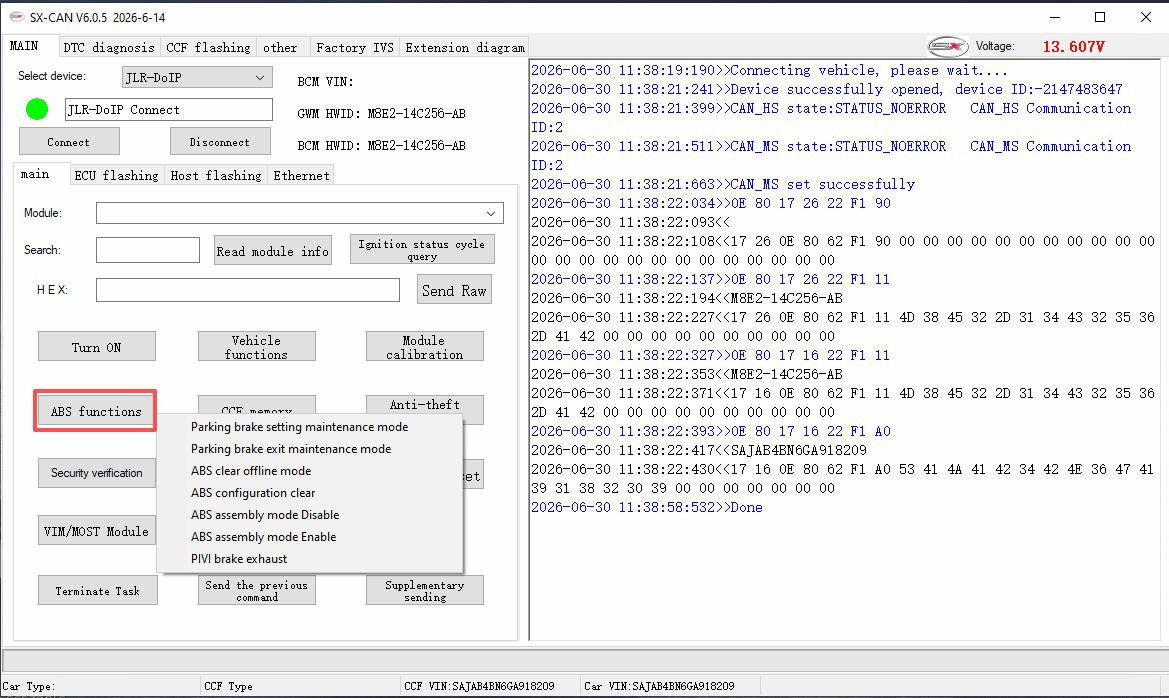Click GWM HWID M8E2-14C256-AB text
Viewport: 1169px width, 698px height.
coord(382,114)
